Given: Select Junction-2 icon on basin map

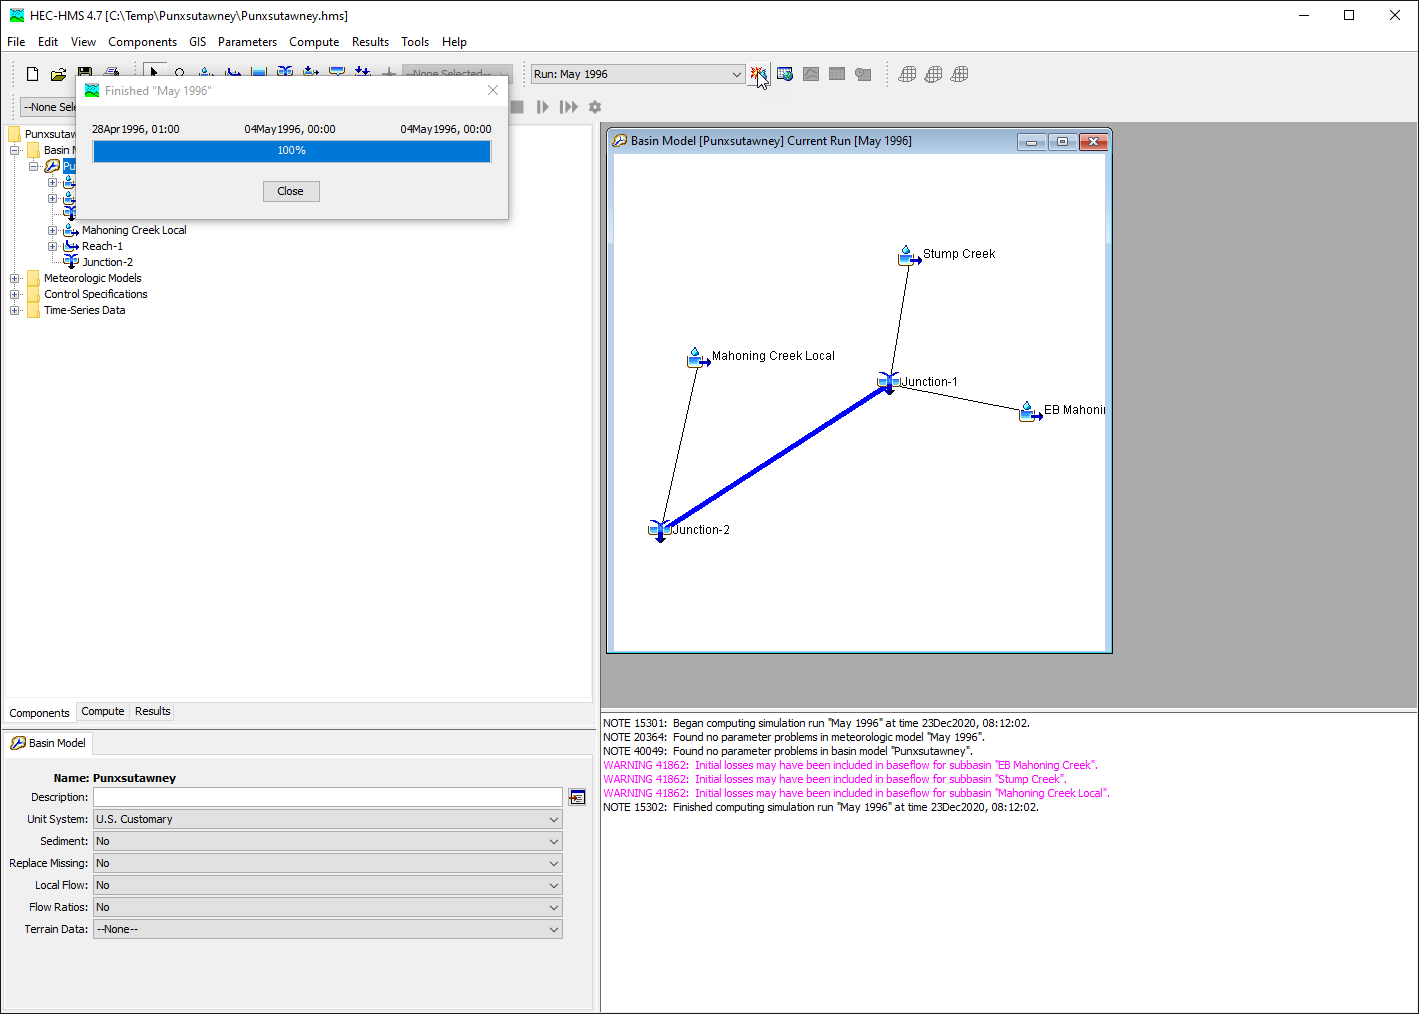Looking at the screenshot, I should click(659, 530).
